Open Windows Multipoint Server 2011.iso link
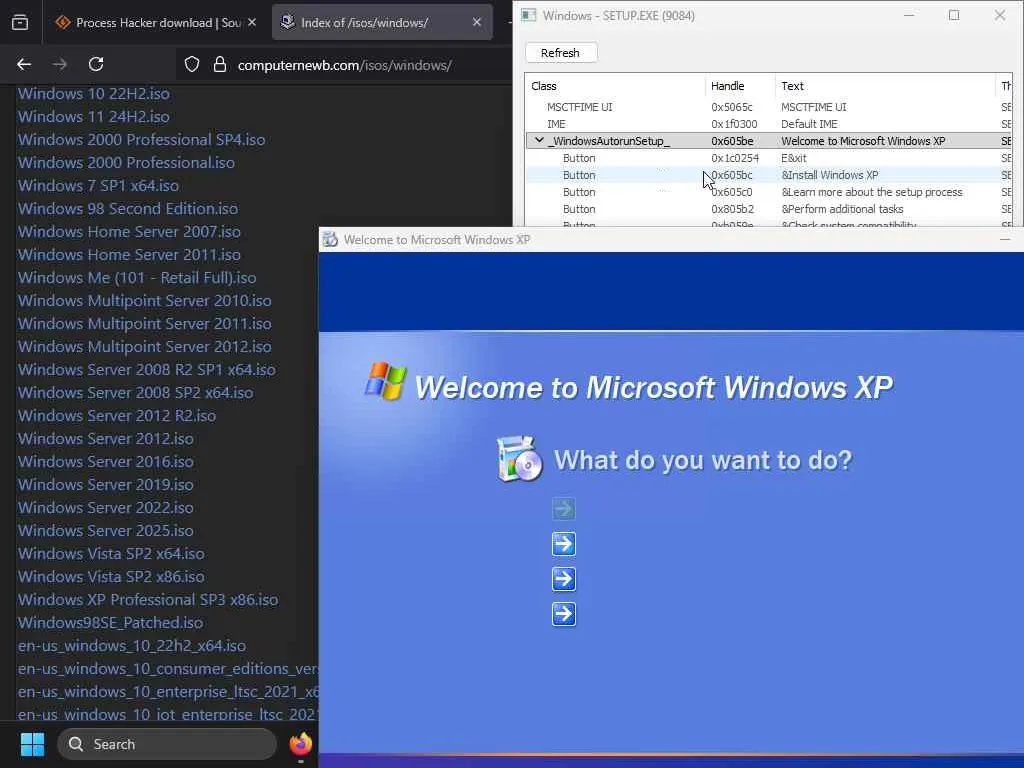The image size is (1024, 768). (x=144, y=323)
